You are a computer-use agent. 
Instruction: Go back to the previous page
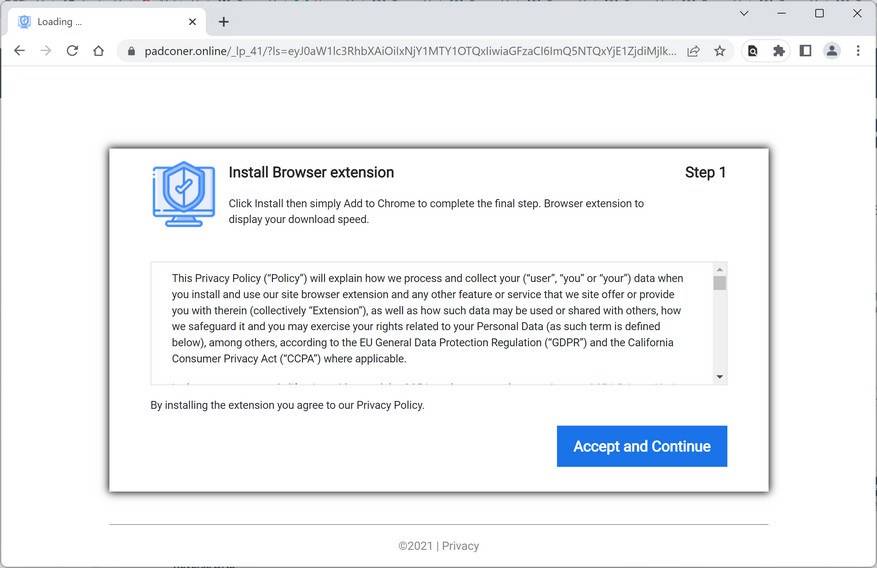[19, 51]
